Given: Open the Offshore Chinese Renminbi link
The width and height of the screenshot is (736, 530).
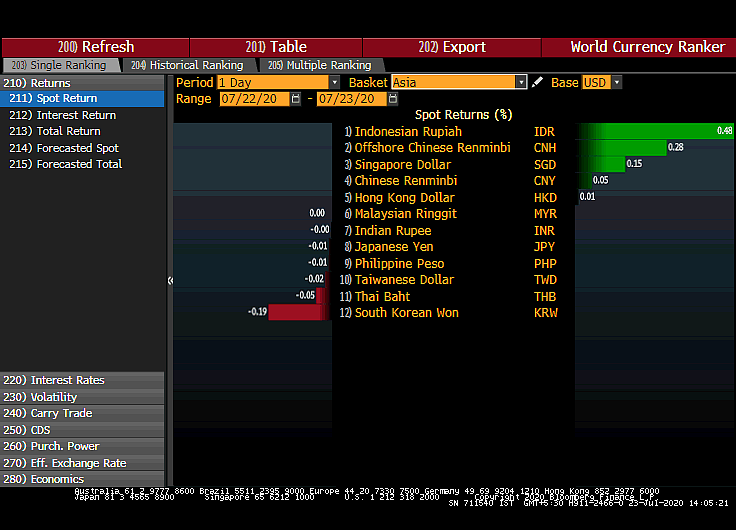Looking at the screenshot, I should tap(432, 147).
